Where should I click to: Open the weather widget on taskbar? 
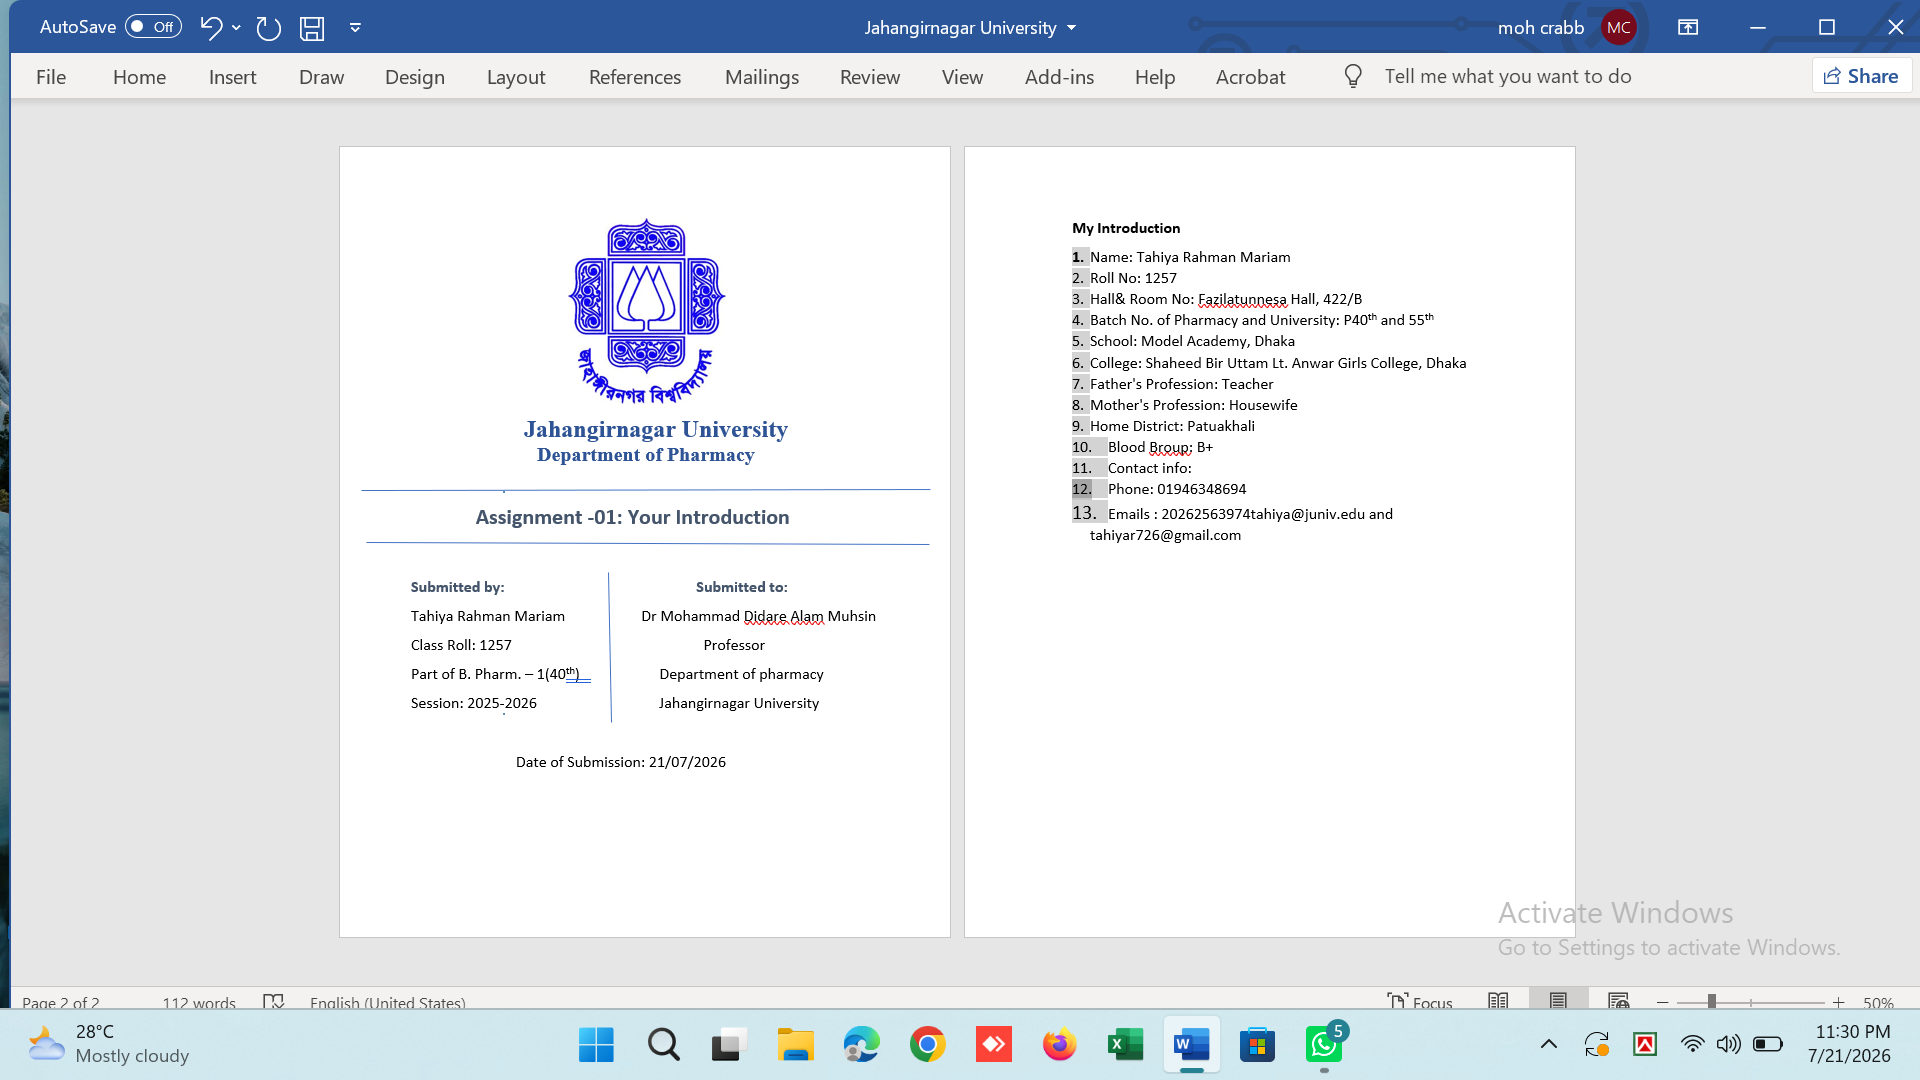(108, 1044)
